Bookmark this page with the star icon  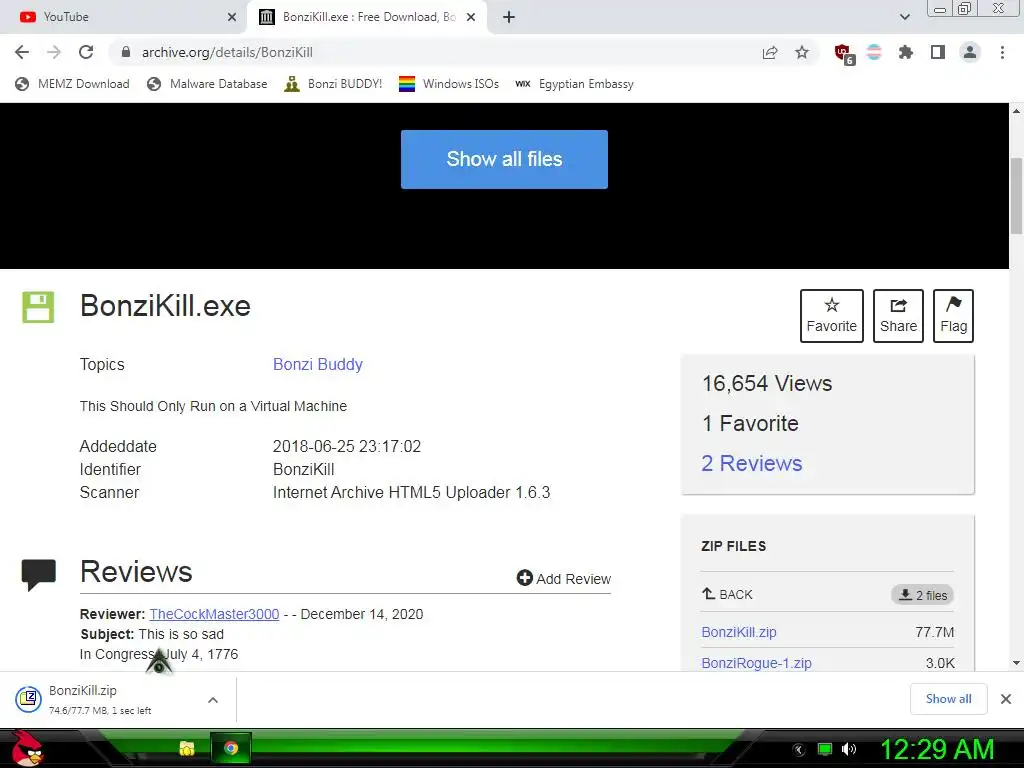802,52
